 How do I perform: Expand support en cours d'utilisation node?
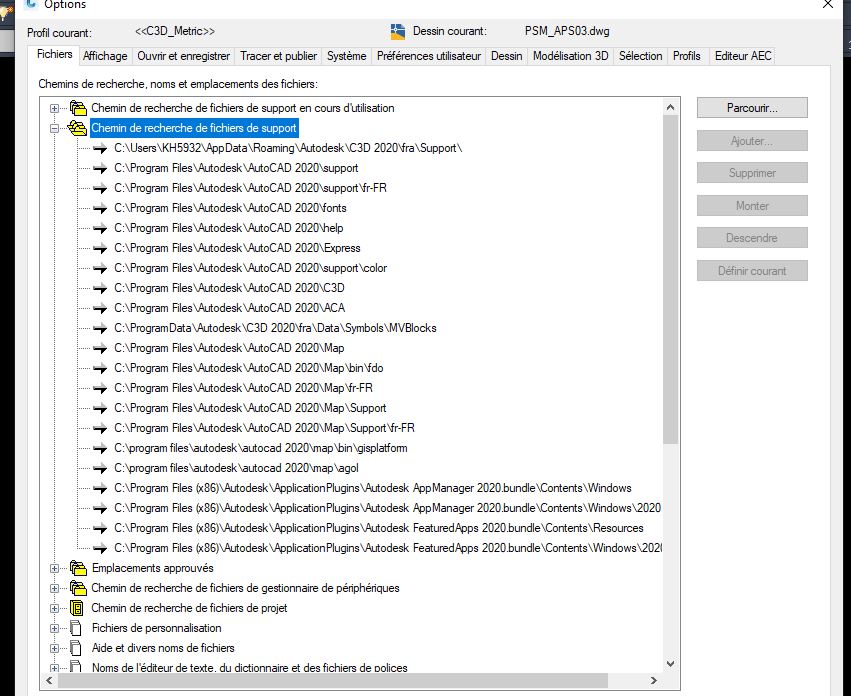(54, 109)
